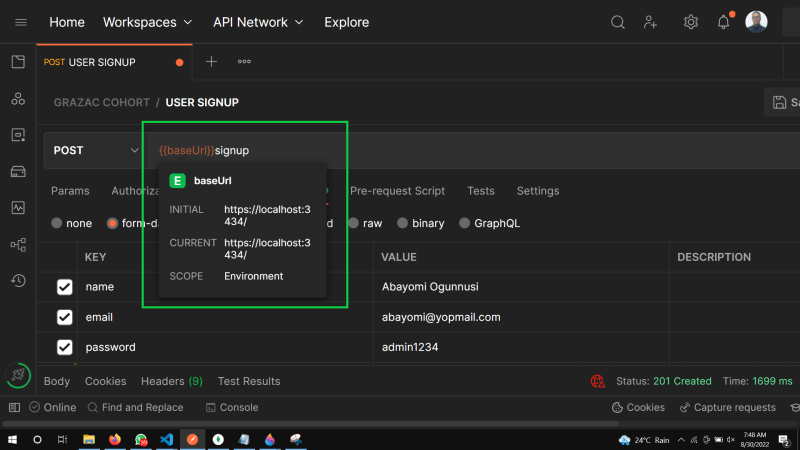Uncheck the email row checkbox

pos(64,317)
